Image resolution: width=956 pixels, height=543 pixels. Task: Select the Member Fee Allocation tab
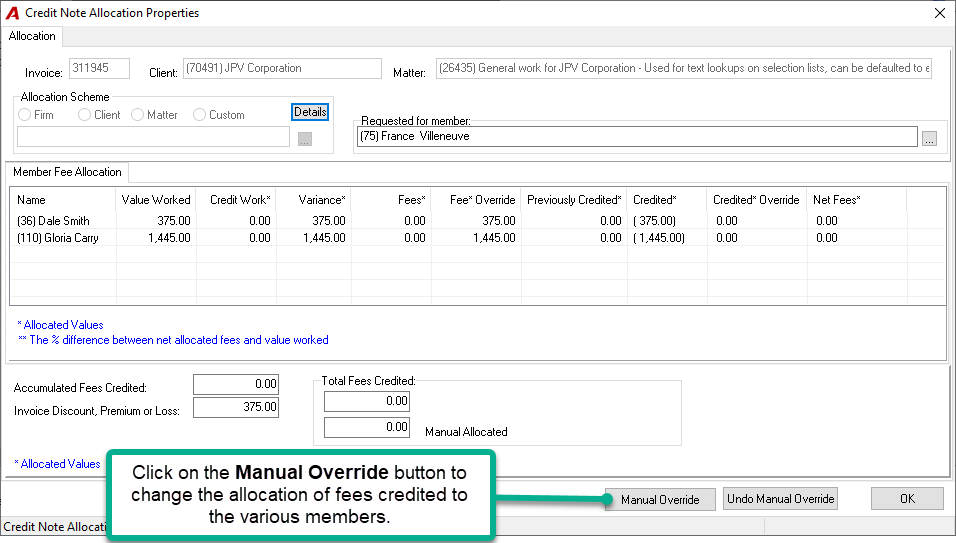click(67, 172)
